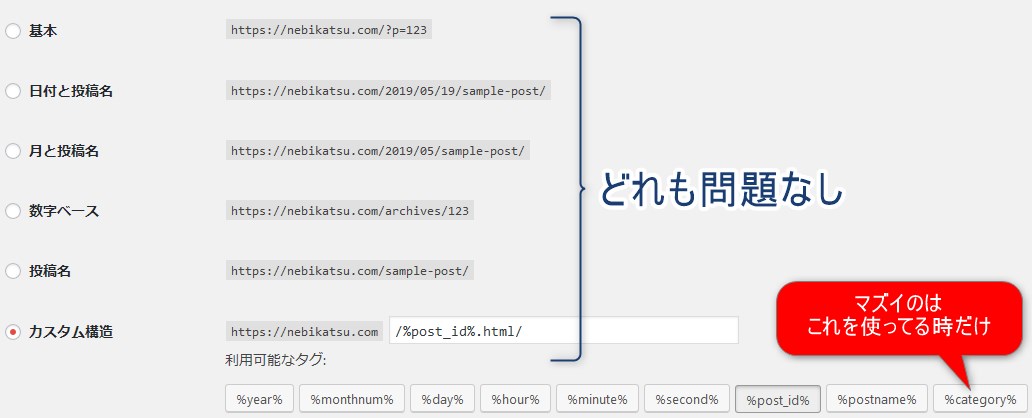
Task: Add the %second% tag
Action: pos(686,399)
